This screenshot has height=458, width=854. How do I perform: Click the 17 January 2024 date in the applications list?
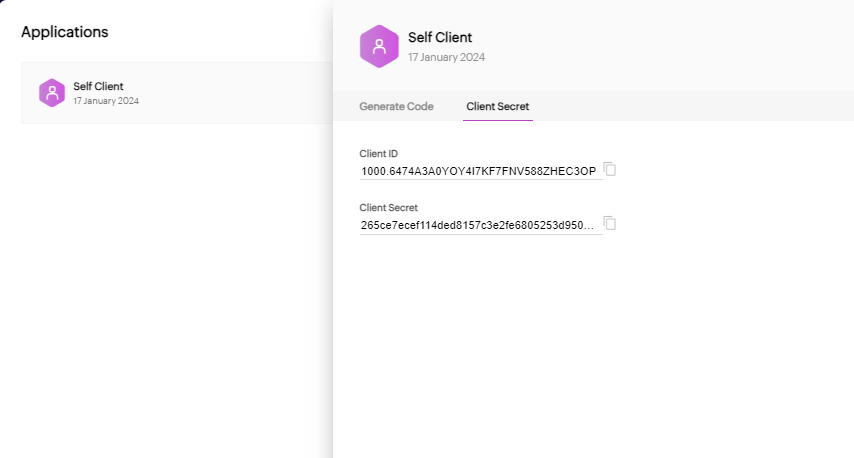pyautogui.click(x=106, y=101)
